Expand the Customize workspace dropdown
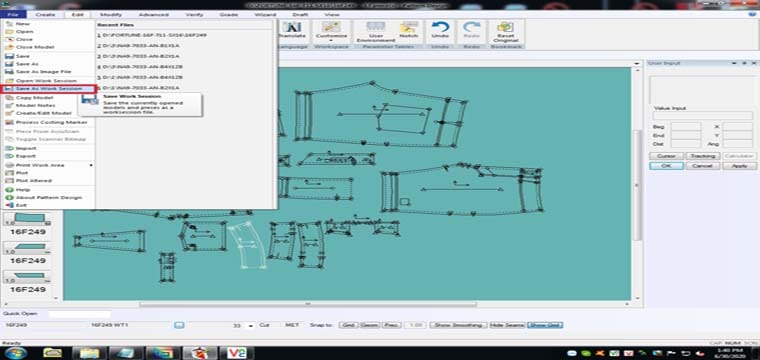Image resolution: width=760 pixels, height=360 pixels. tap(331, 31)
